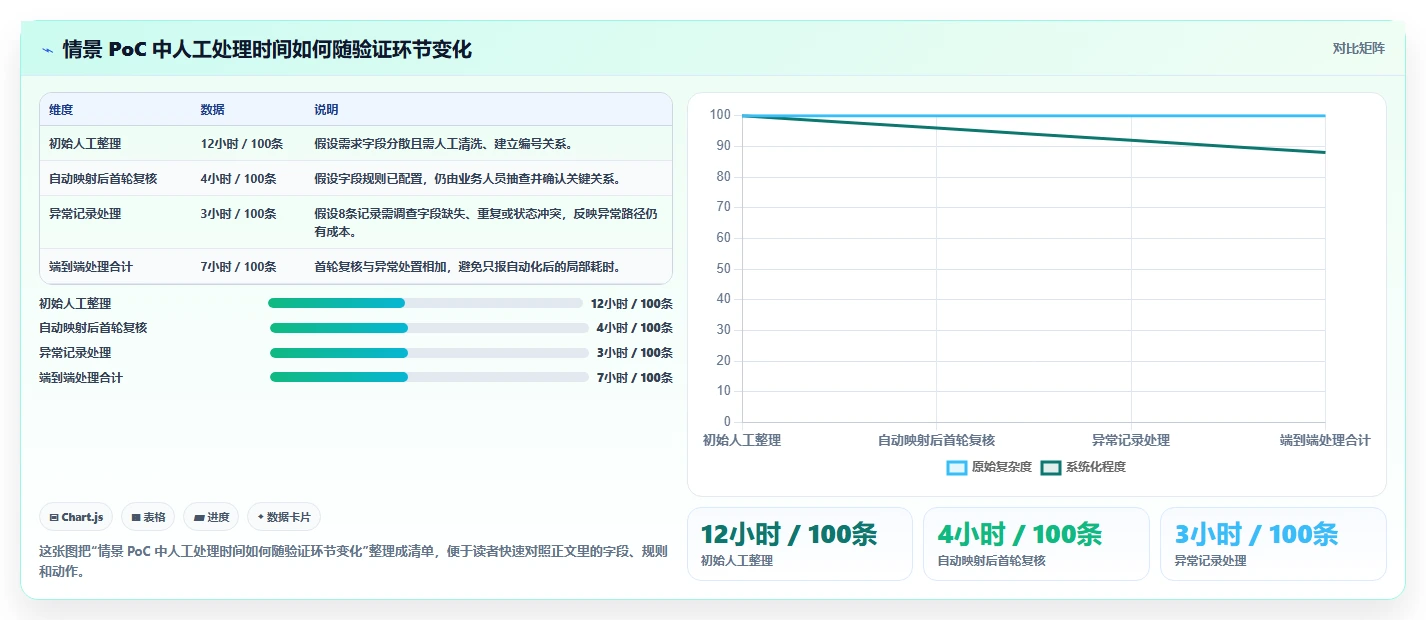The height and width of the screenshot is (620, 1426).
Task: Click description starting 假设需求字段分散
Action: [x=443, y=144]
